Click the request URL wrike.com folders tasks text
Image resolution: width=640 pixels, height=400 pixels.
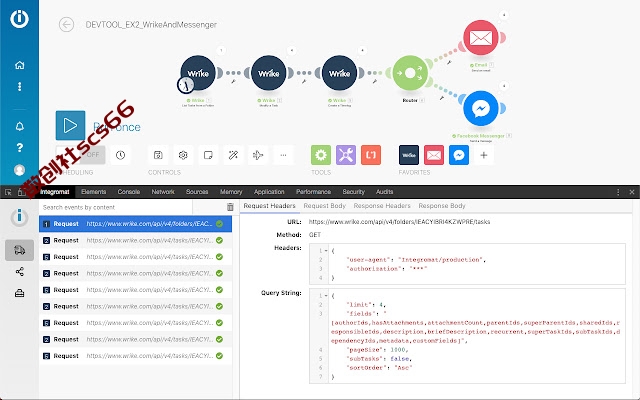coord(400,222)
